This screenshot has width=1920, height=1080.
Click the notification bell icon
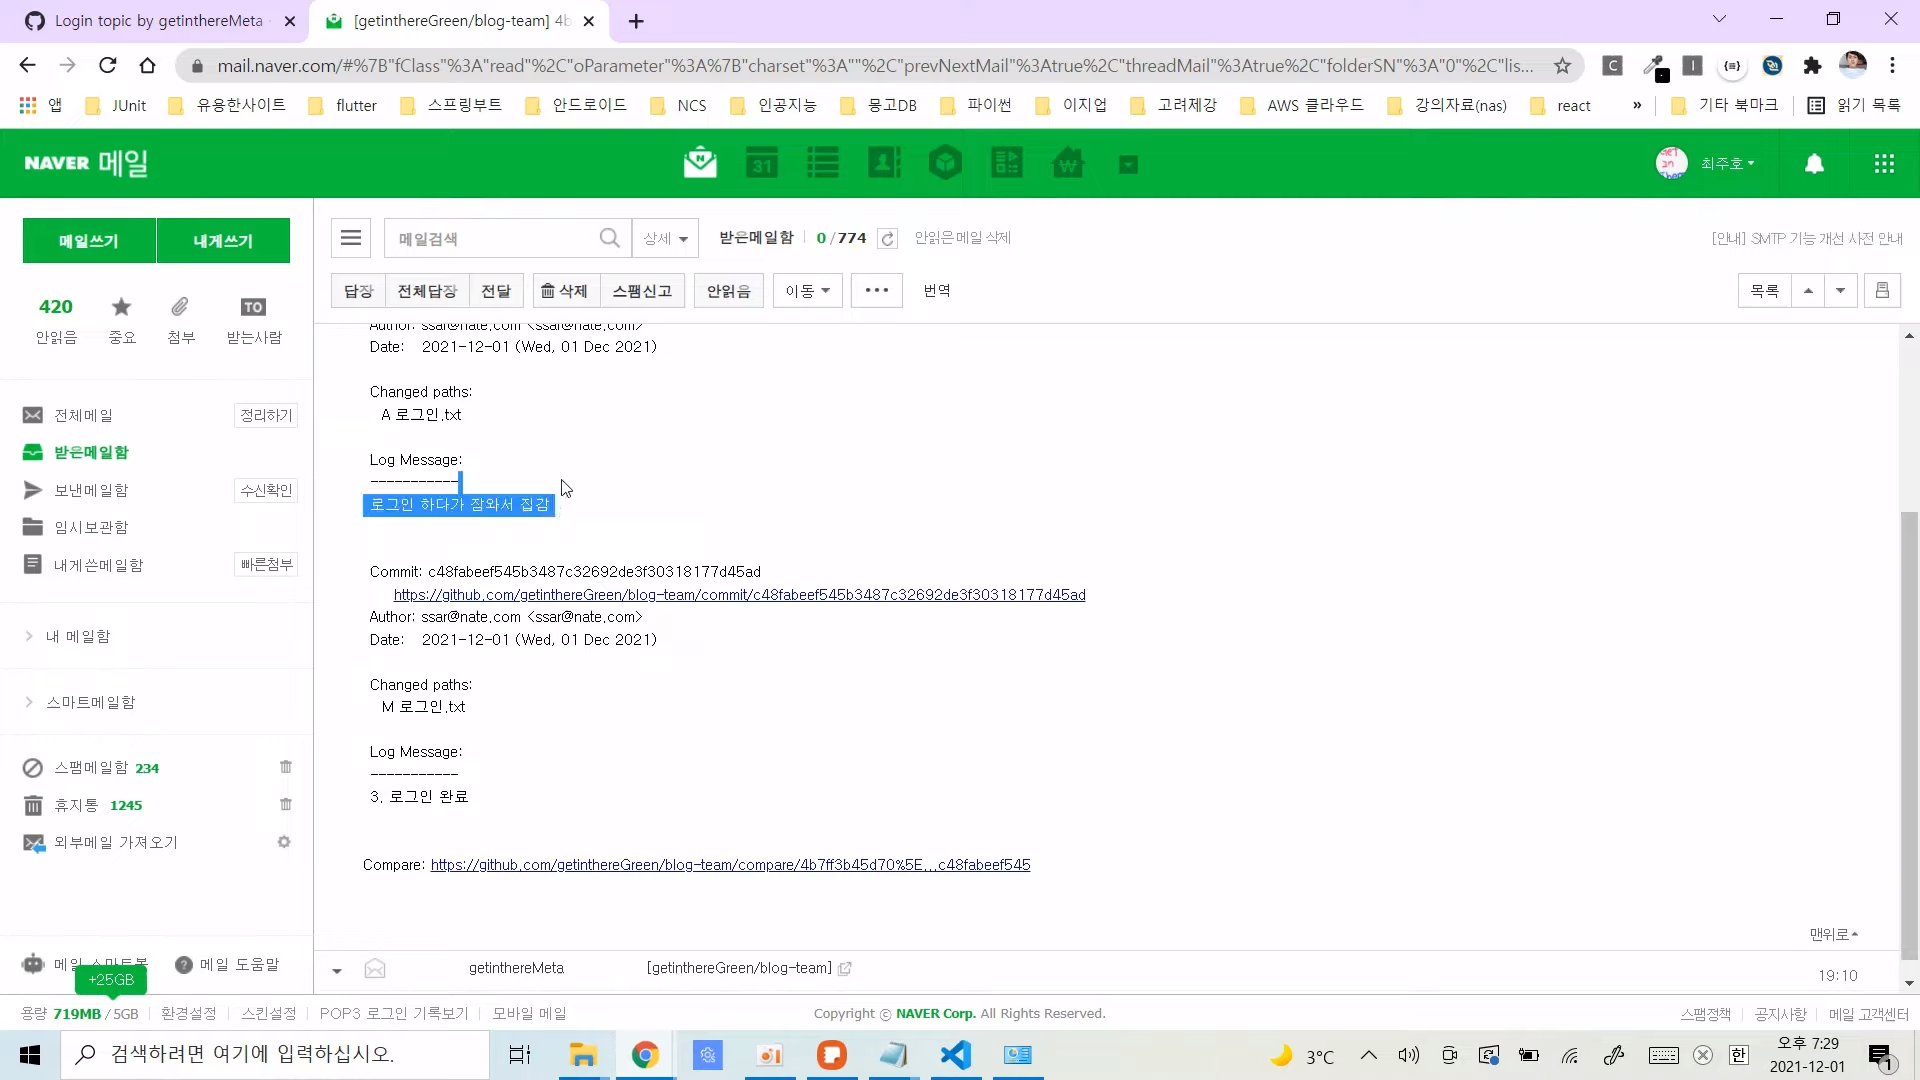pyautogui.click(x=1814, y=164)
